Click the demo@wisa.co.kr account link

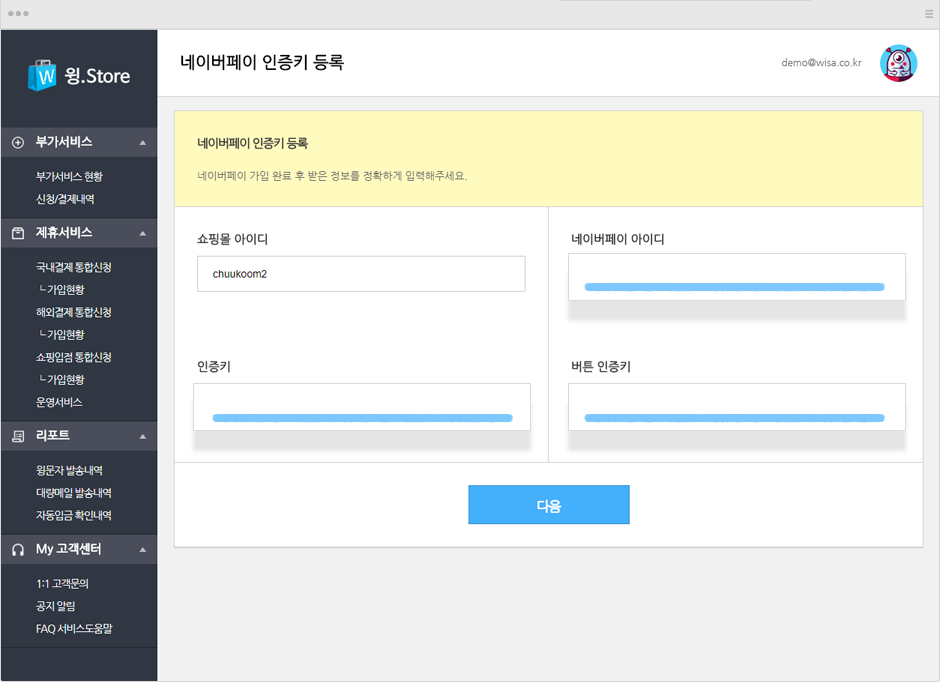821,63
